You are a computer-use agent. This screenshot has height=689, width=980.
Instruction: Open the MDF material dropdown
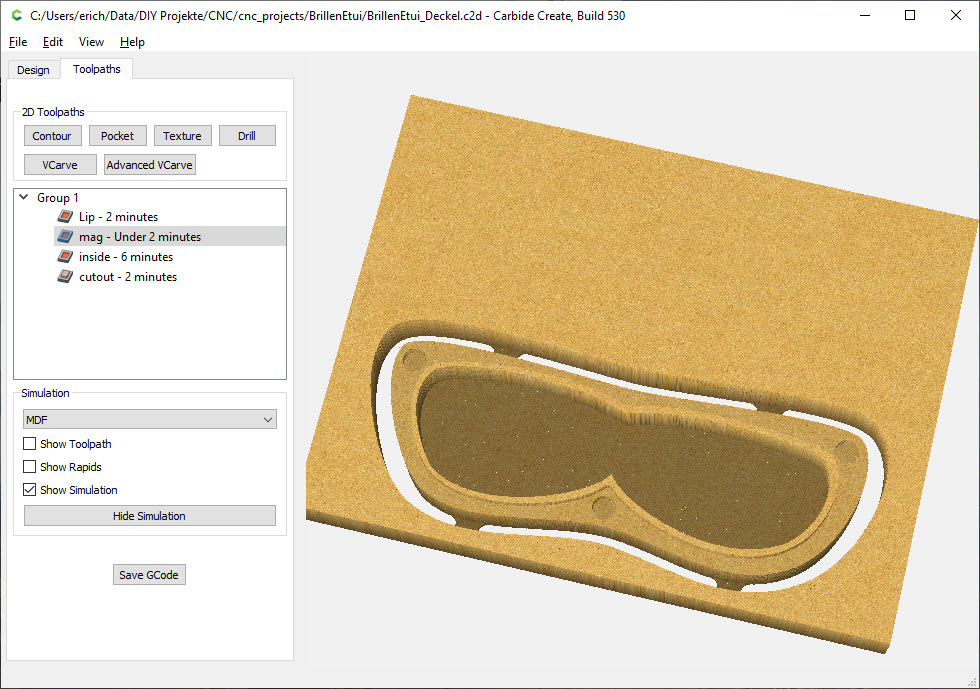pyautogui.click(x=149, y=420)
